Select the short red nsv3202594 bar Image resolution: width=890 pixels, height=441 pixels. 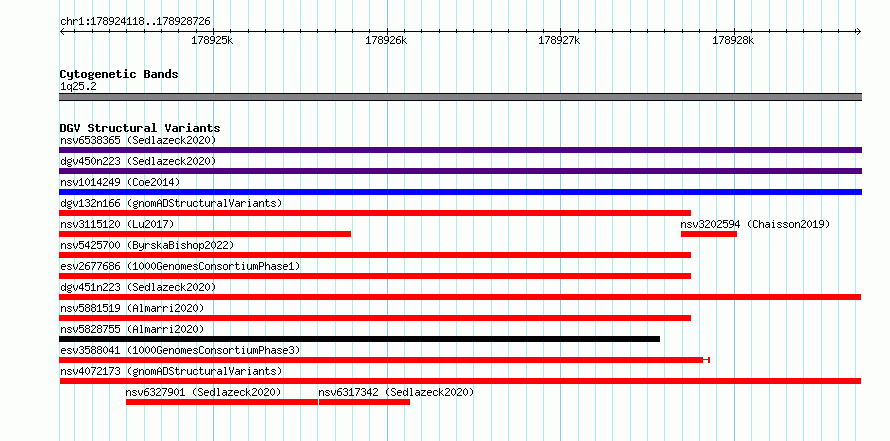click(709, 234)
